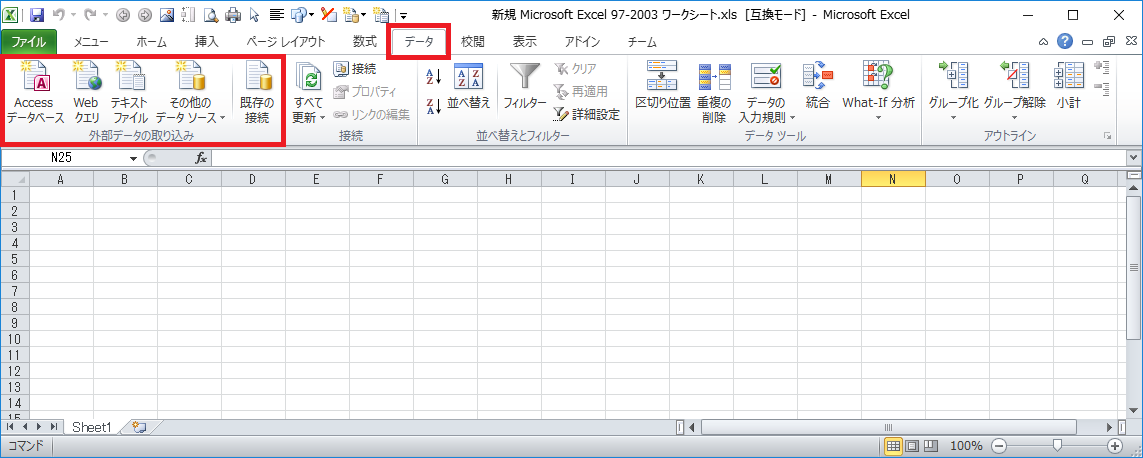Click プロパティ button in 接続 group

(x=364, y=92)
